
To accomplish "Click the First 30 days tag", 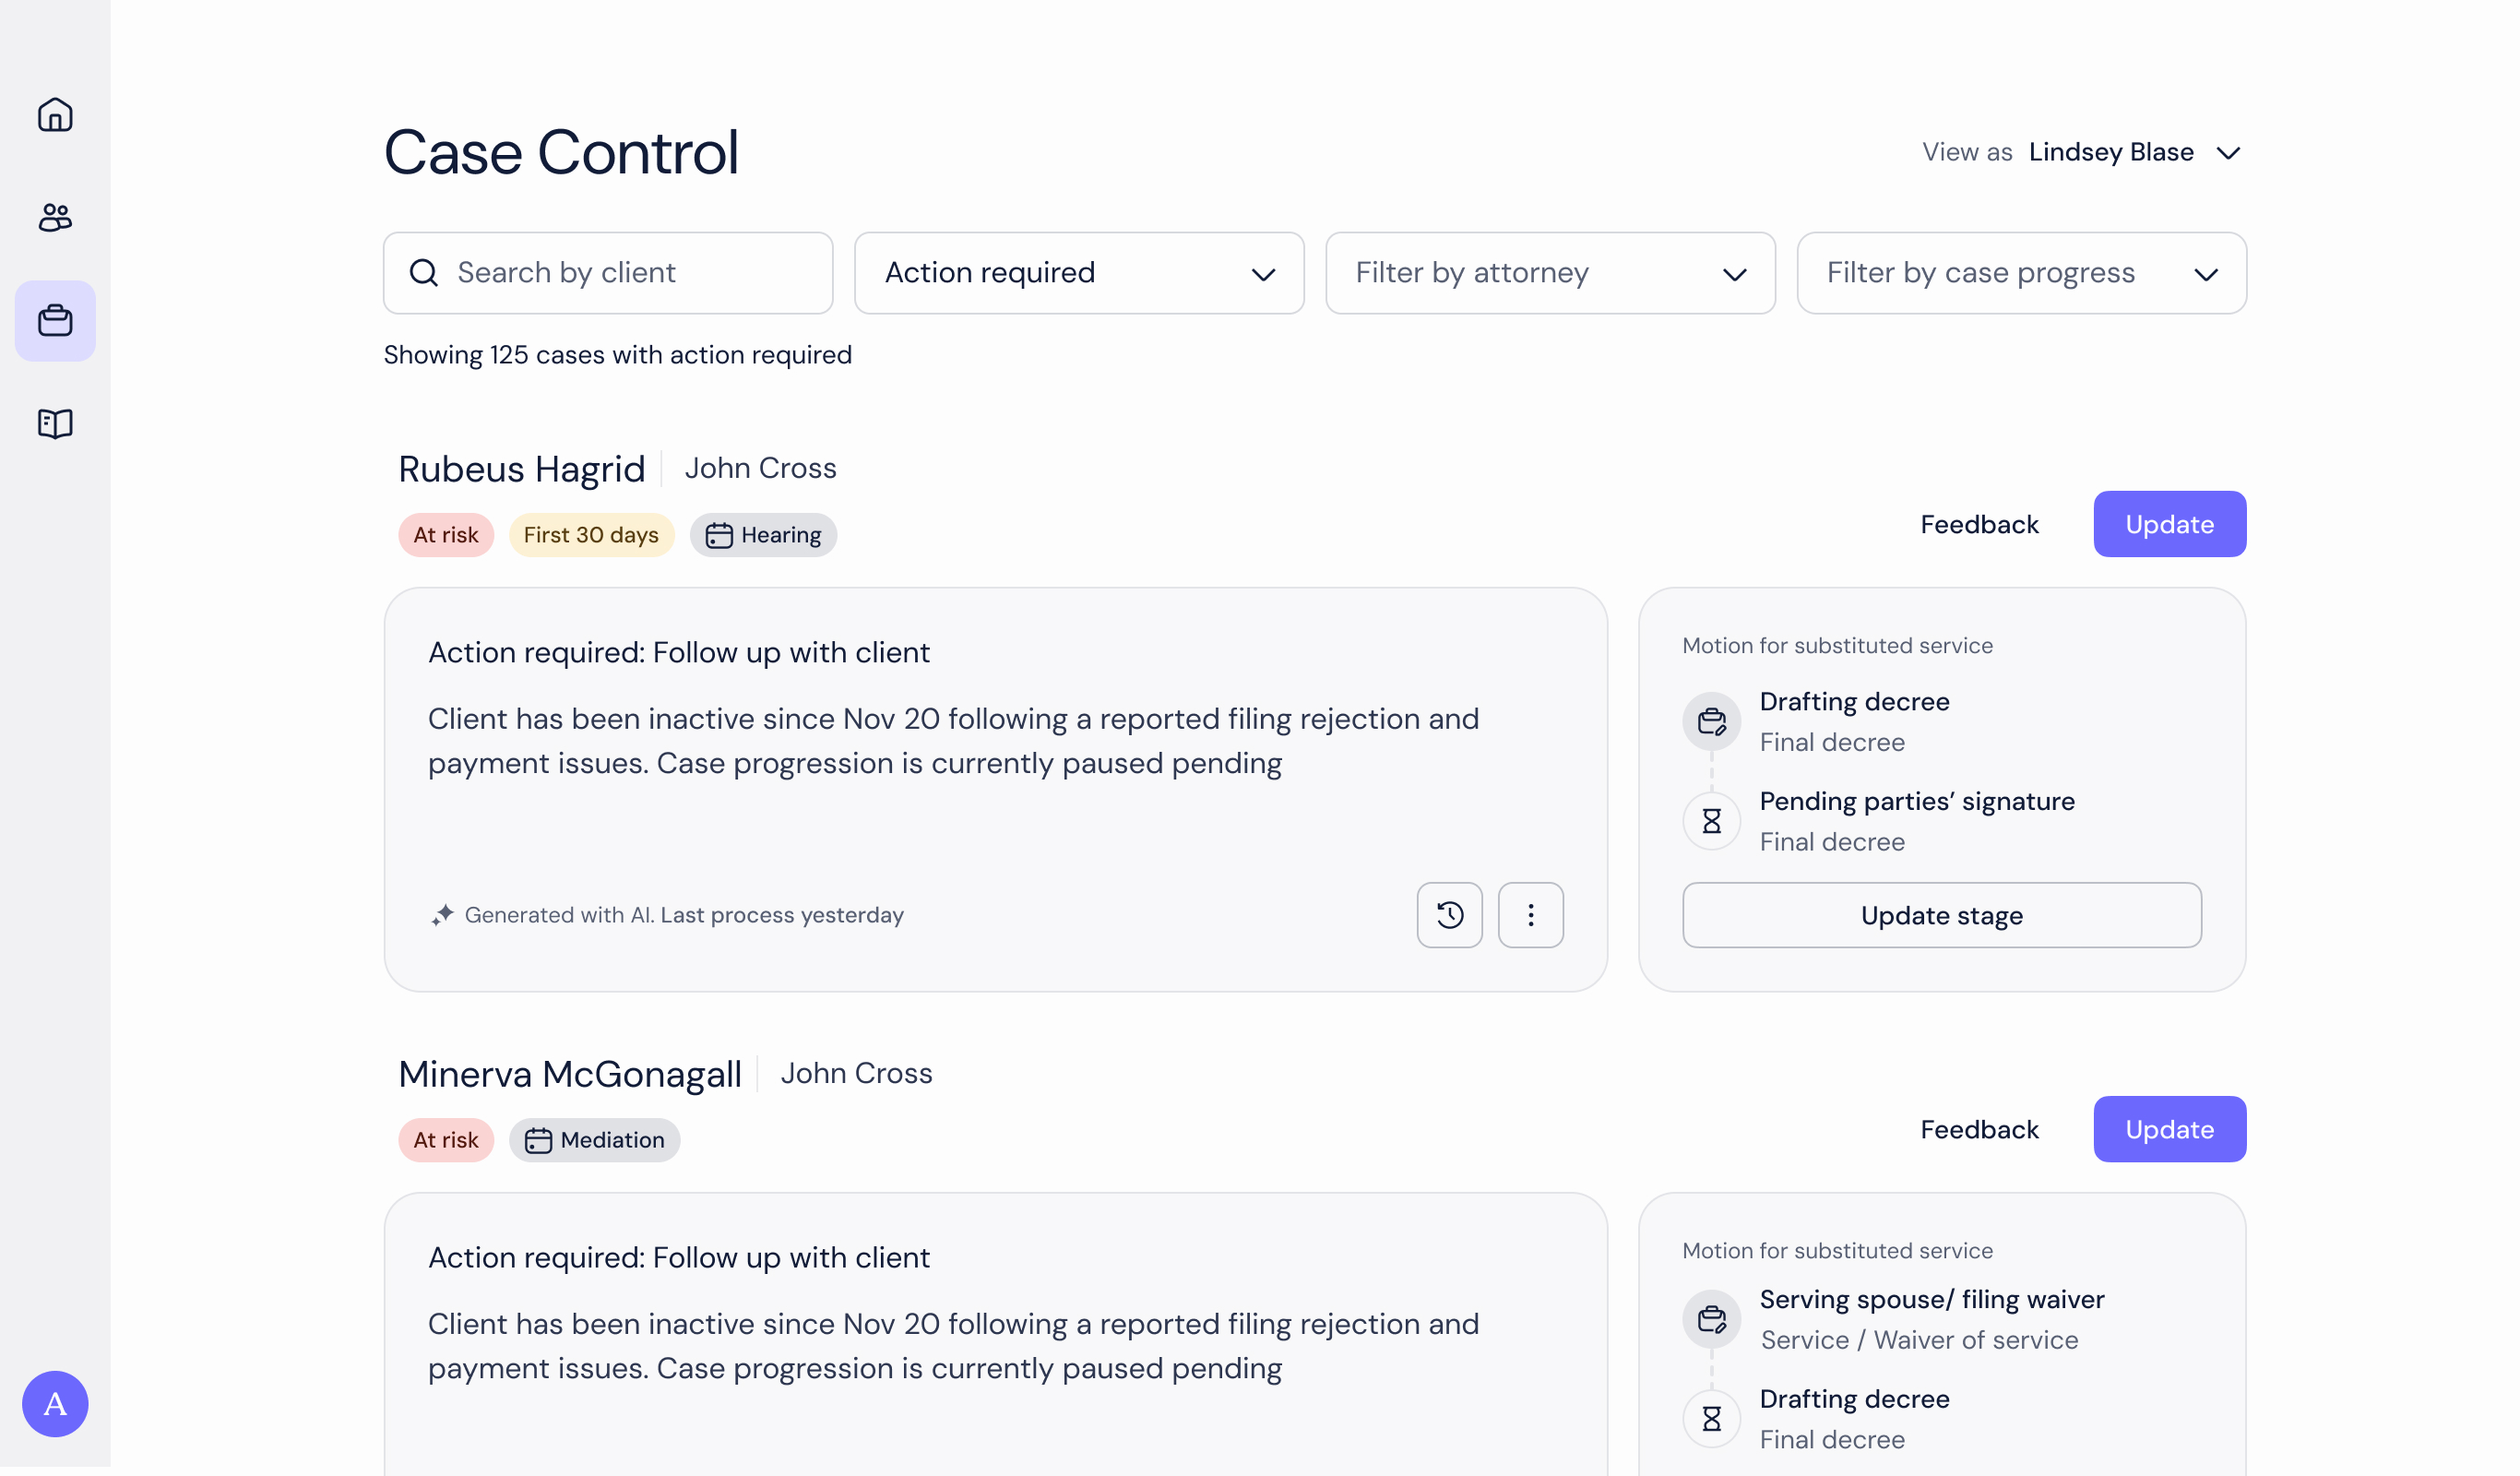I will (591, 535).
